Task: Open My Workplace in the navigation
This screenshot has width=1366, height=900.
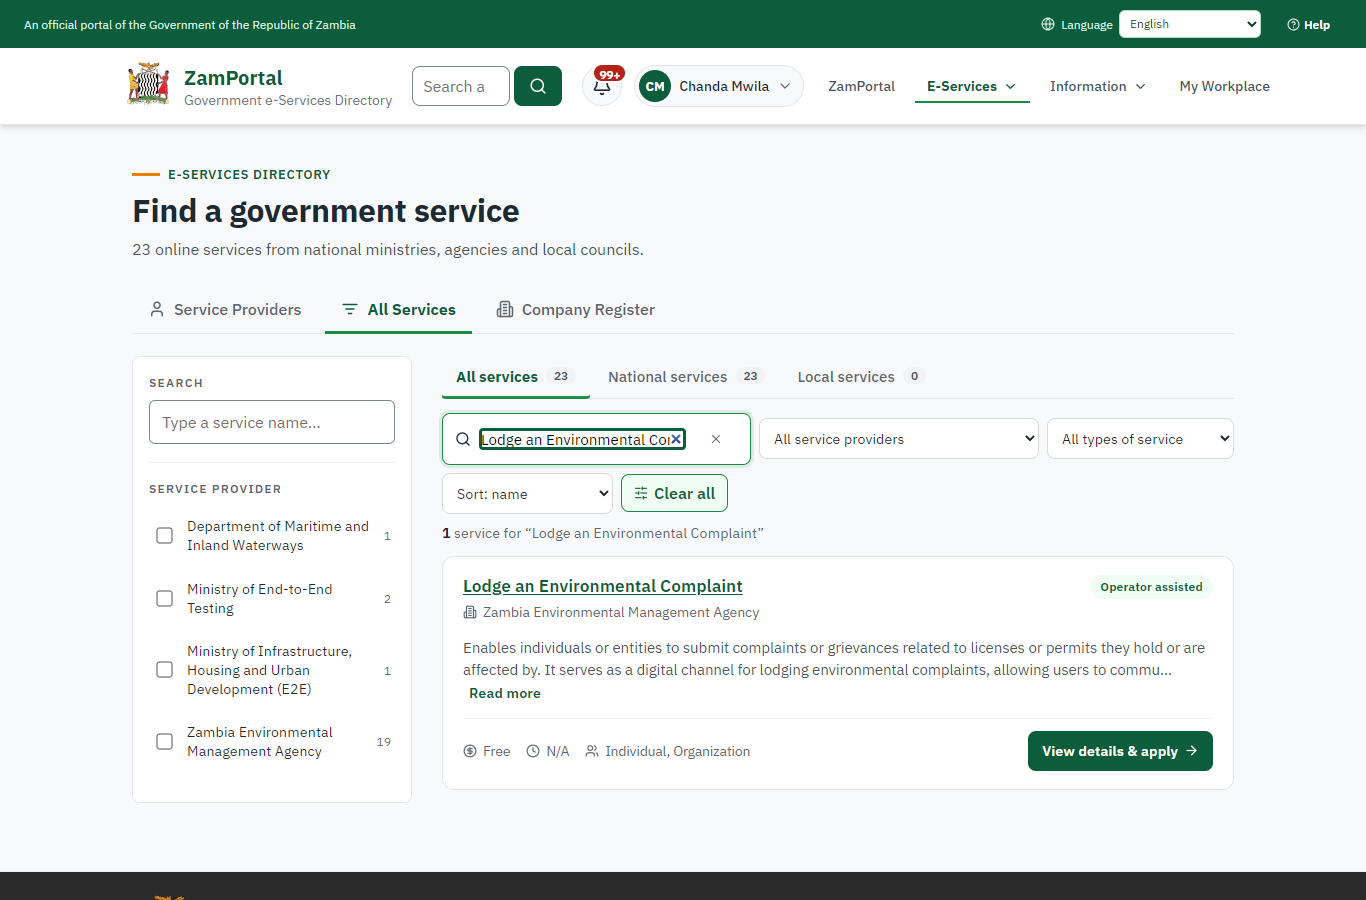Action: click(x=1224, y=86)
